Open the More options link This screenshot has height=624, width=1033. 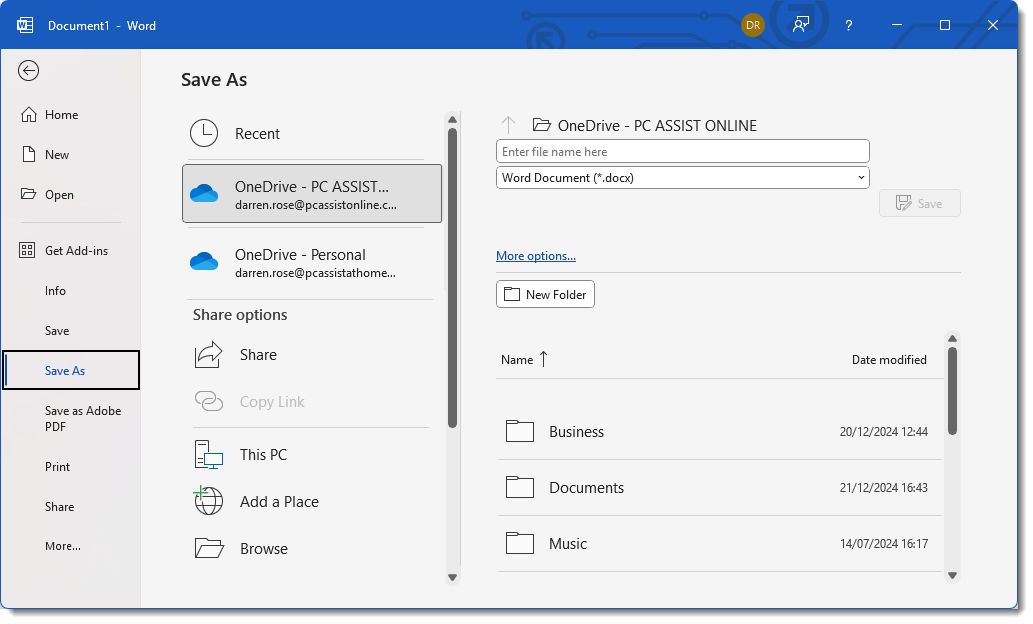click(x=536, y=256)
